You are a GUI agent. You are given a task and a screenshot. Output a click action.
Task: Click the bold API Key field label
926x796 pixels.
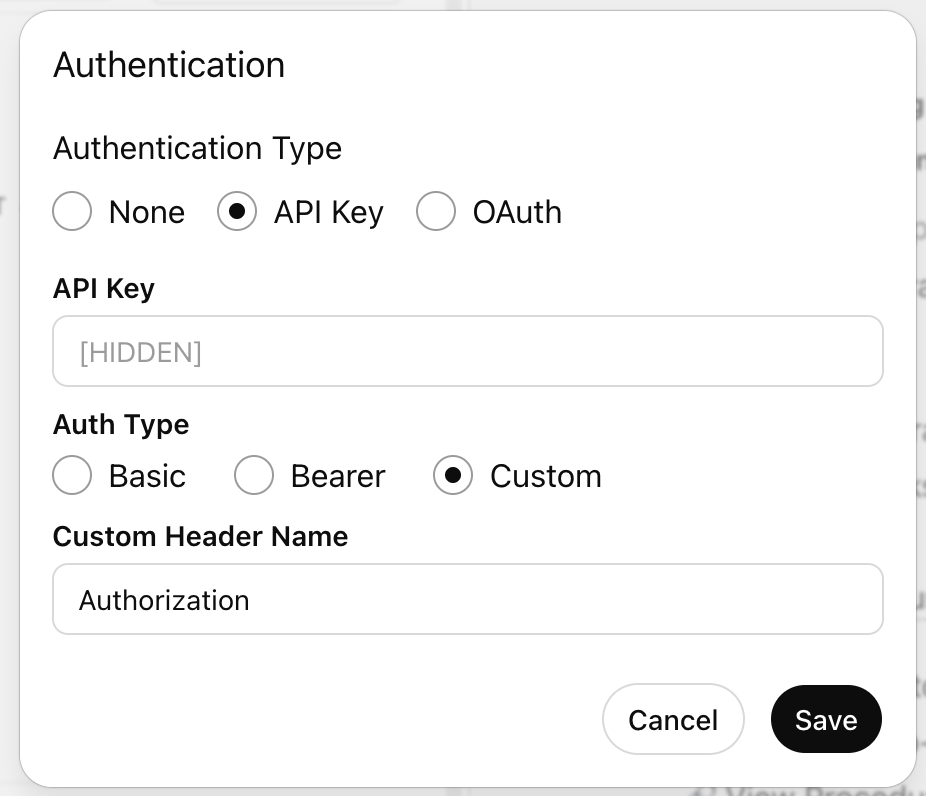pos(104,289)
